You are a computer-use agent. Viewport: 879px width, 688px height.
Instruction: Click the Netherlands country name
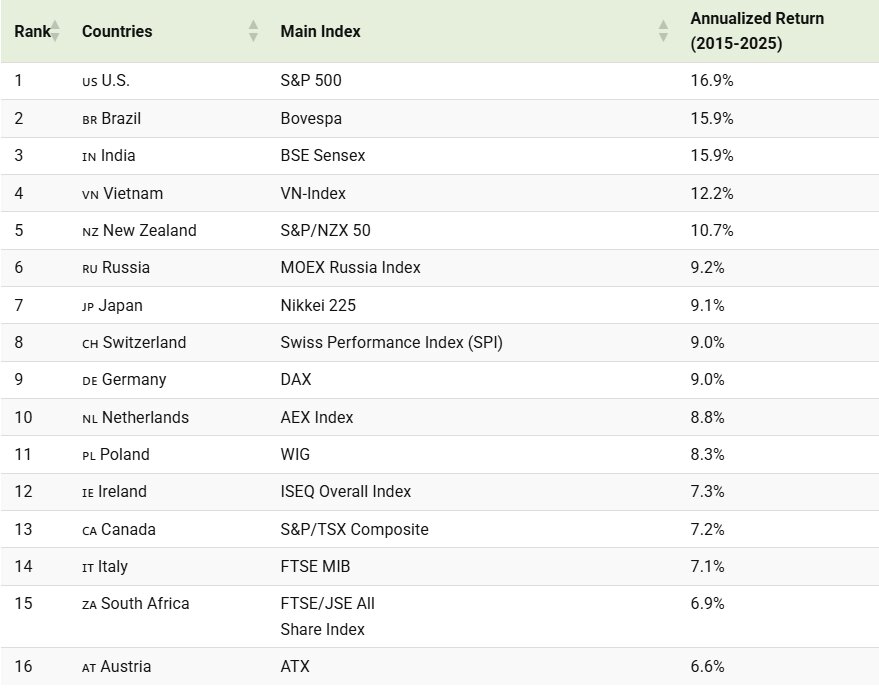[x=145, y=417]
